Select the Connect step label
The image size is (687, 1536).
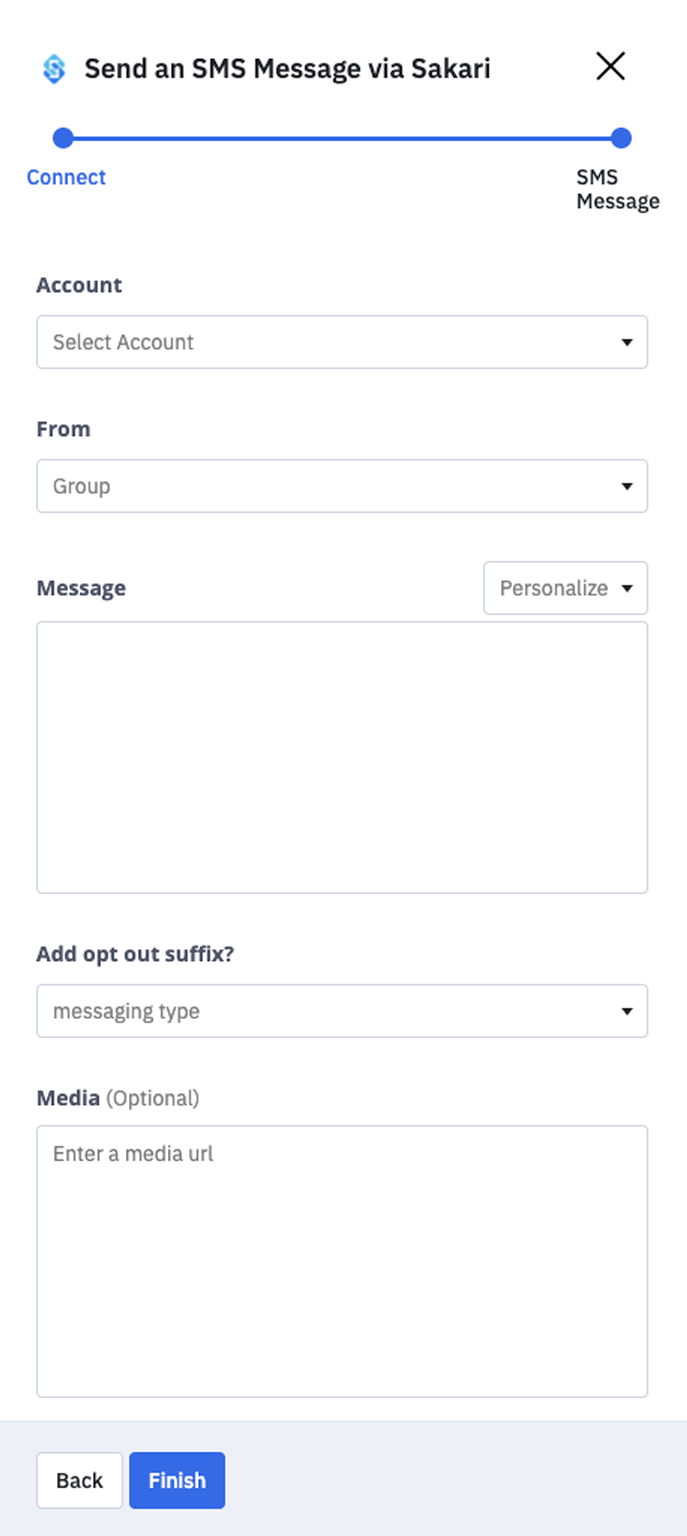click(66, 177)
